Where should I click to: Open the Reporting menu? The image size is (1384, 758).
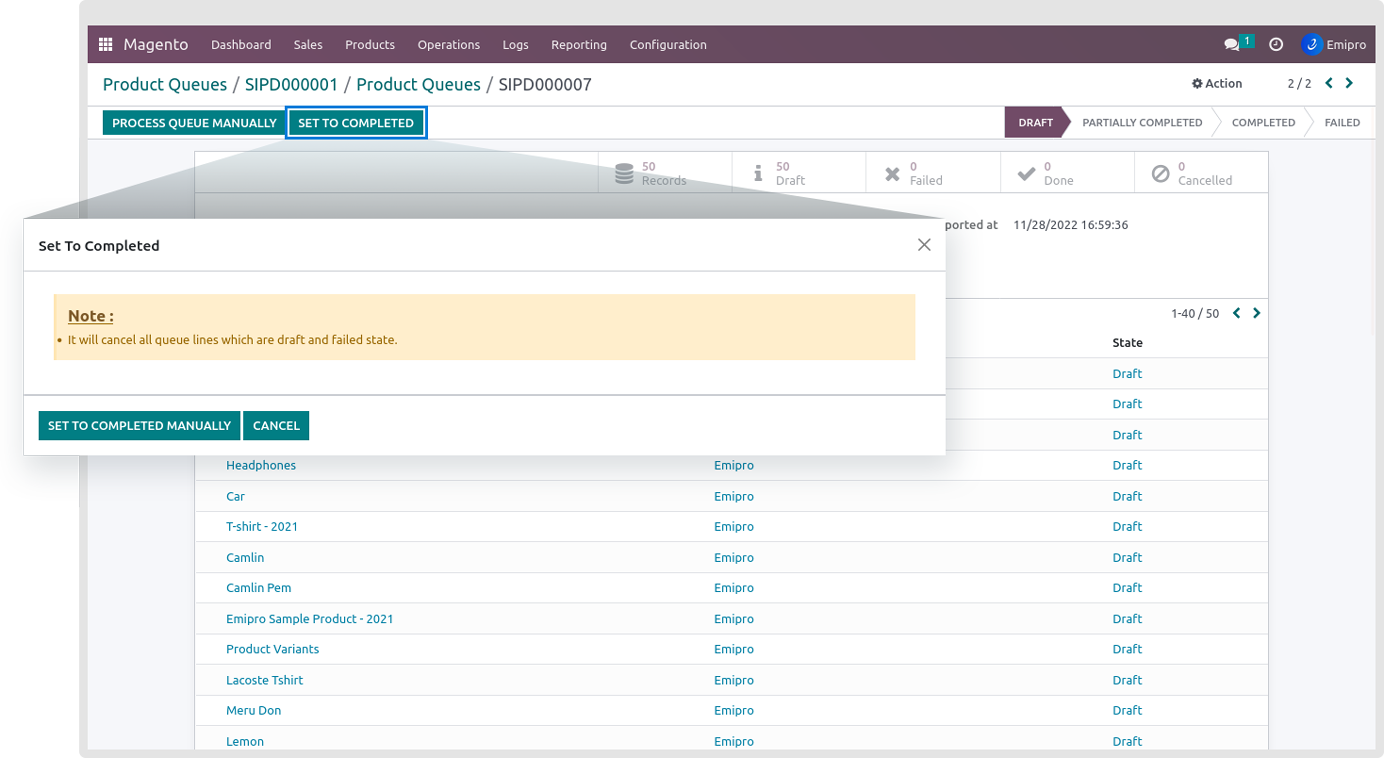tap(579, 45)
